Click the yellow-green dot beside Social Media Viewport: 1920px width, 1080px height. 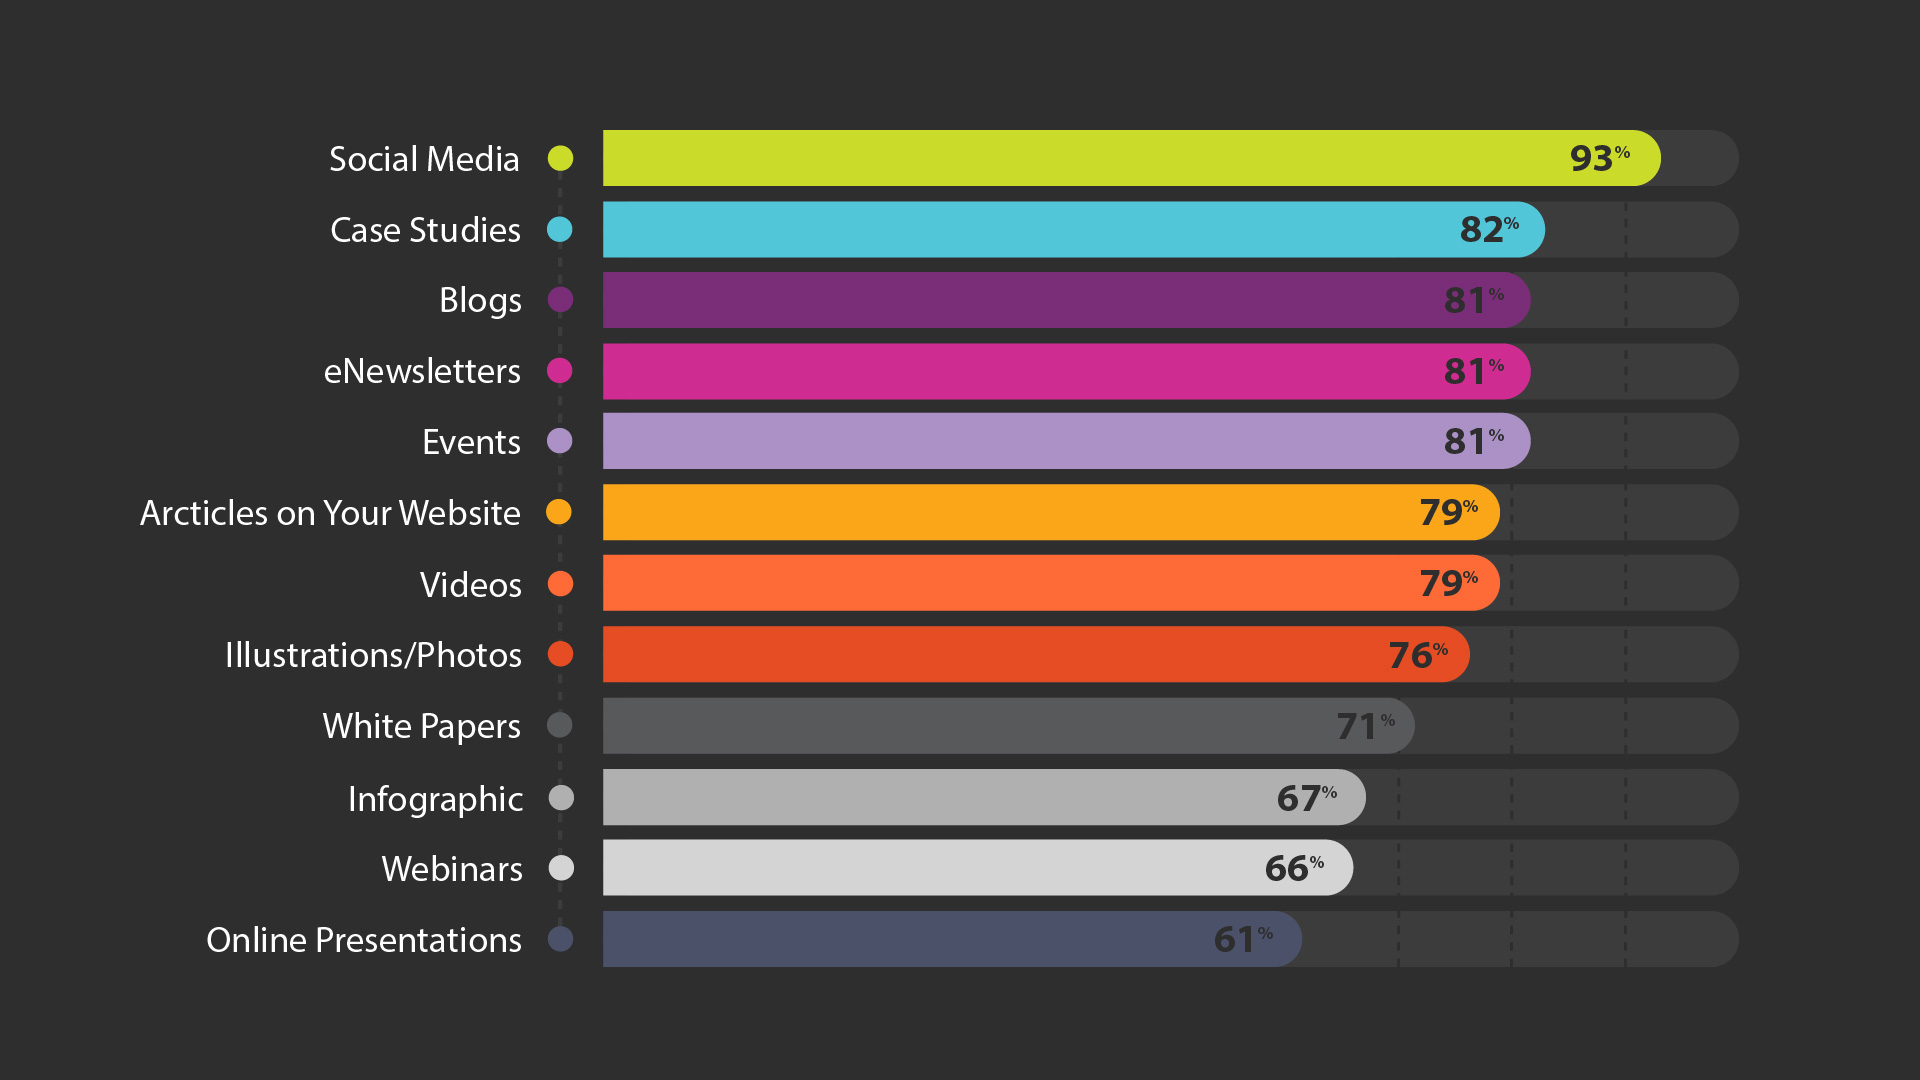[x=560, y=158]
